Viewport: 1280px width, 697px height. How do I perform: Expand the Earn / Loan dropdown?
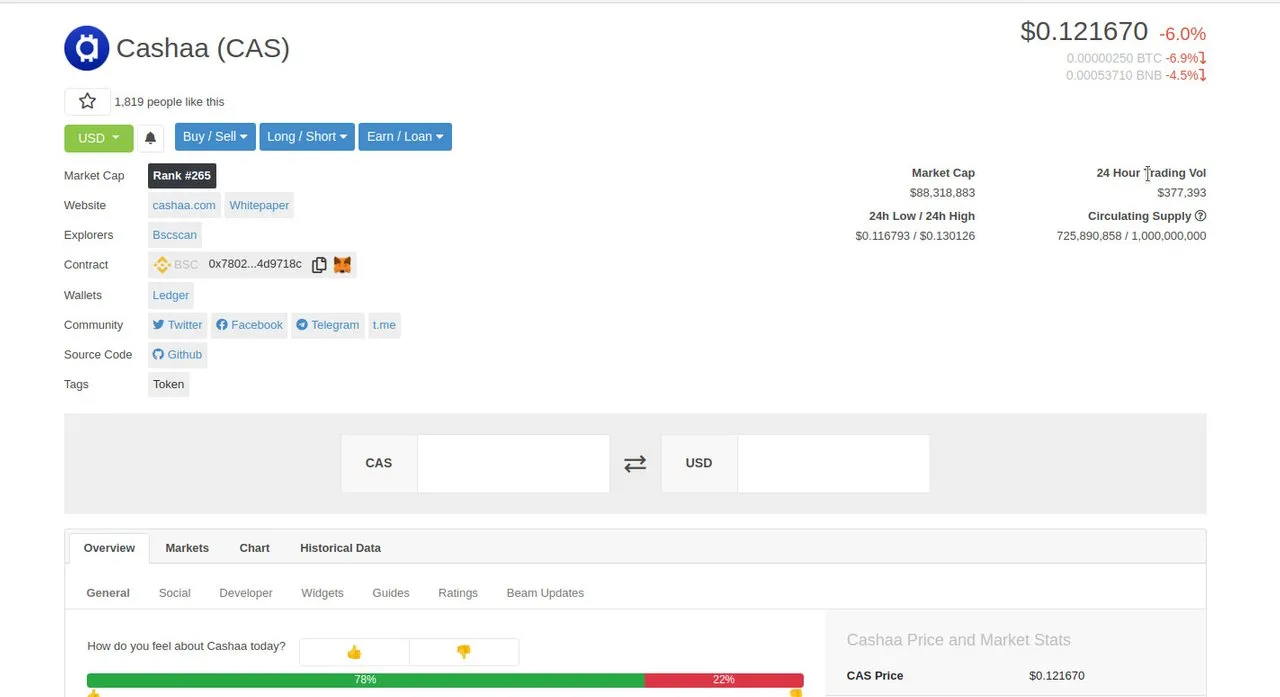[x=405, y=136]
